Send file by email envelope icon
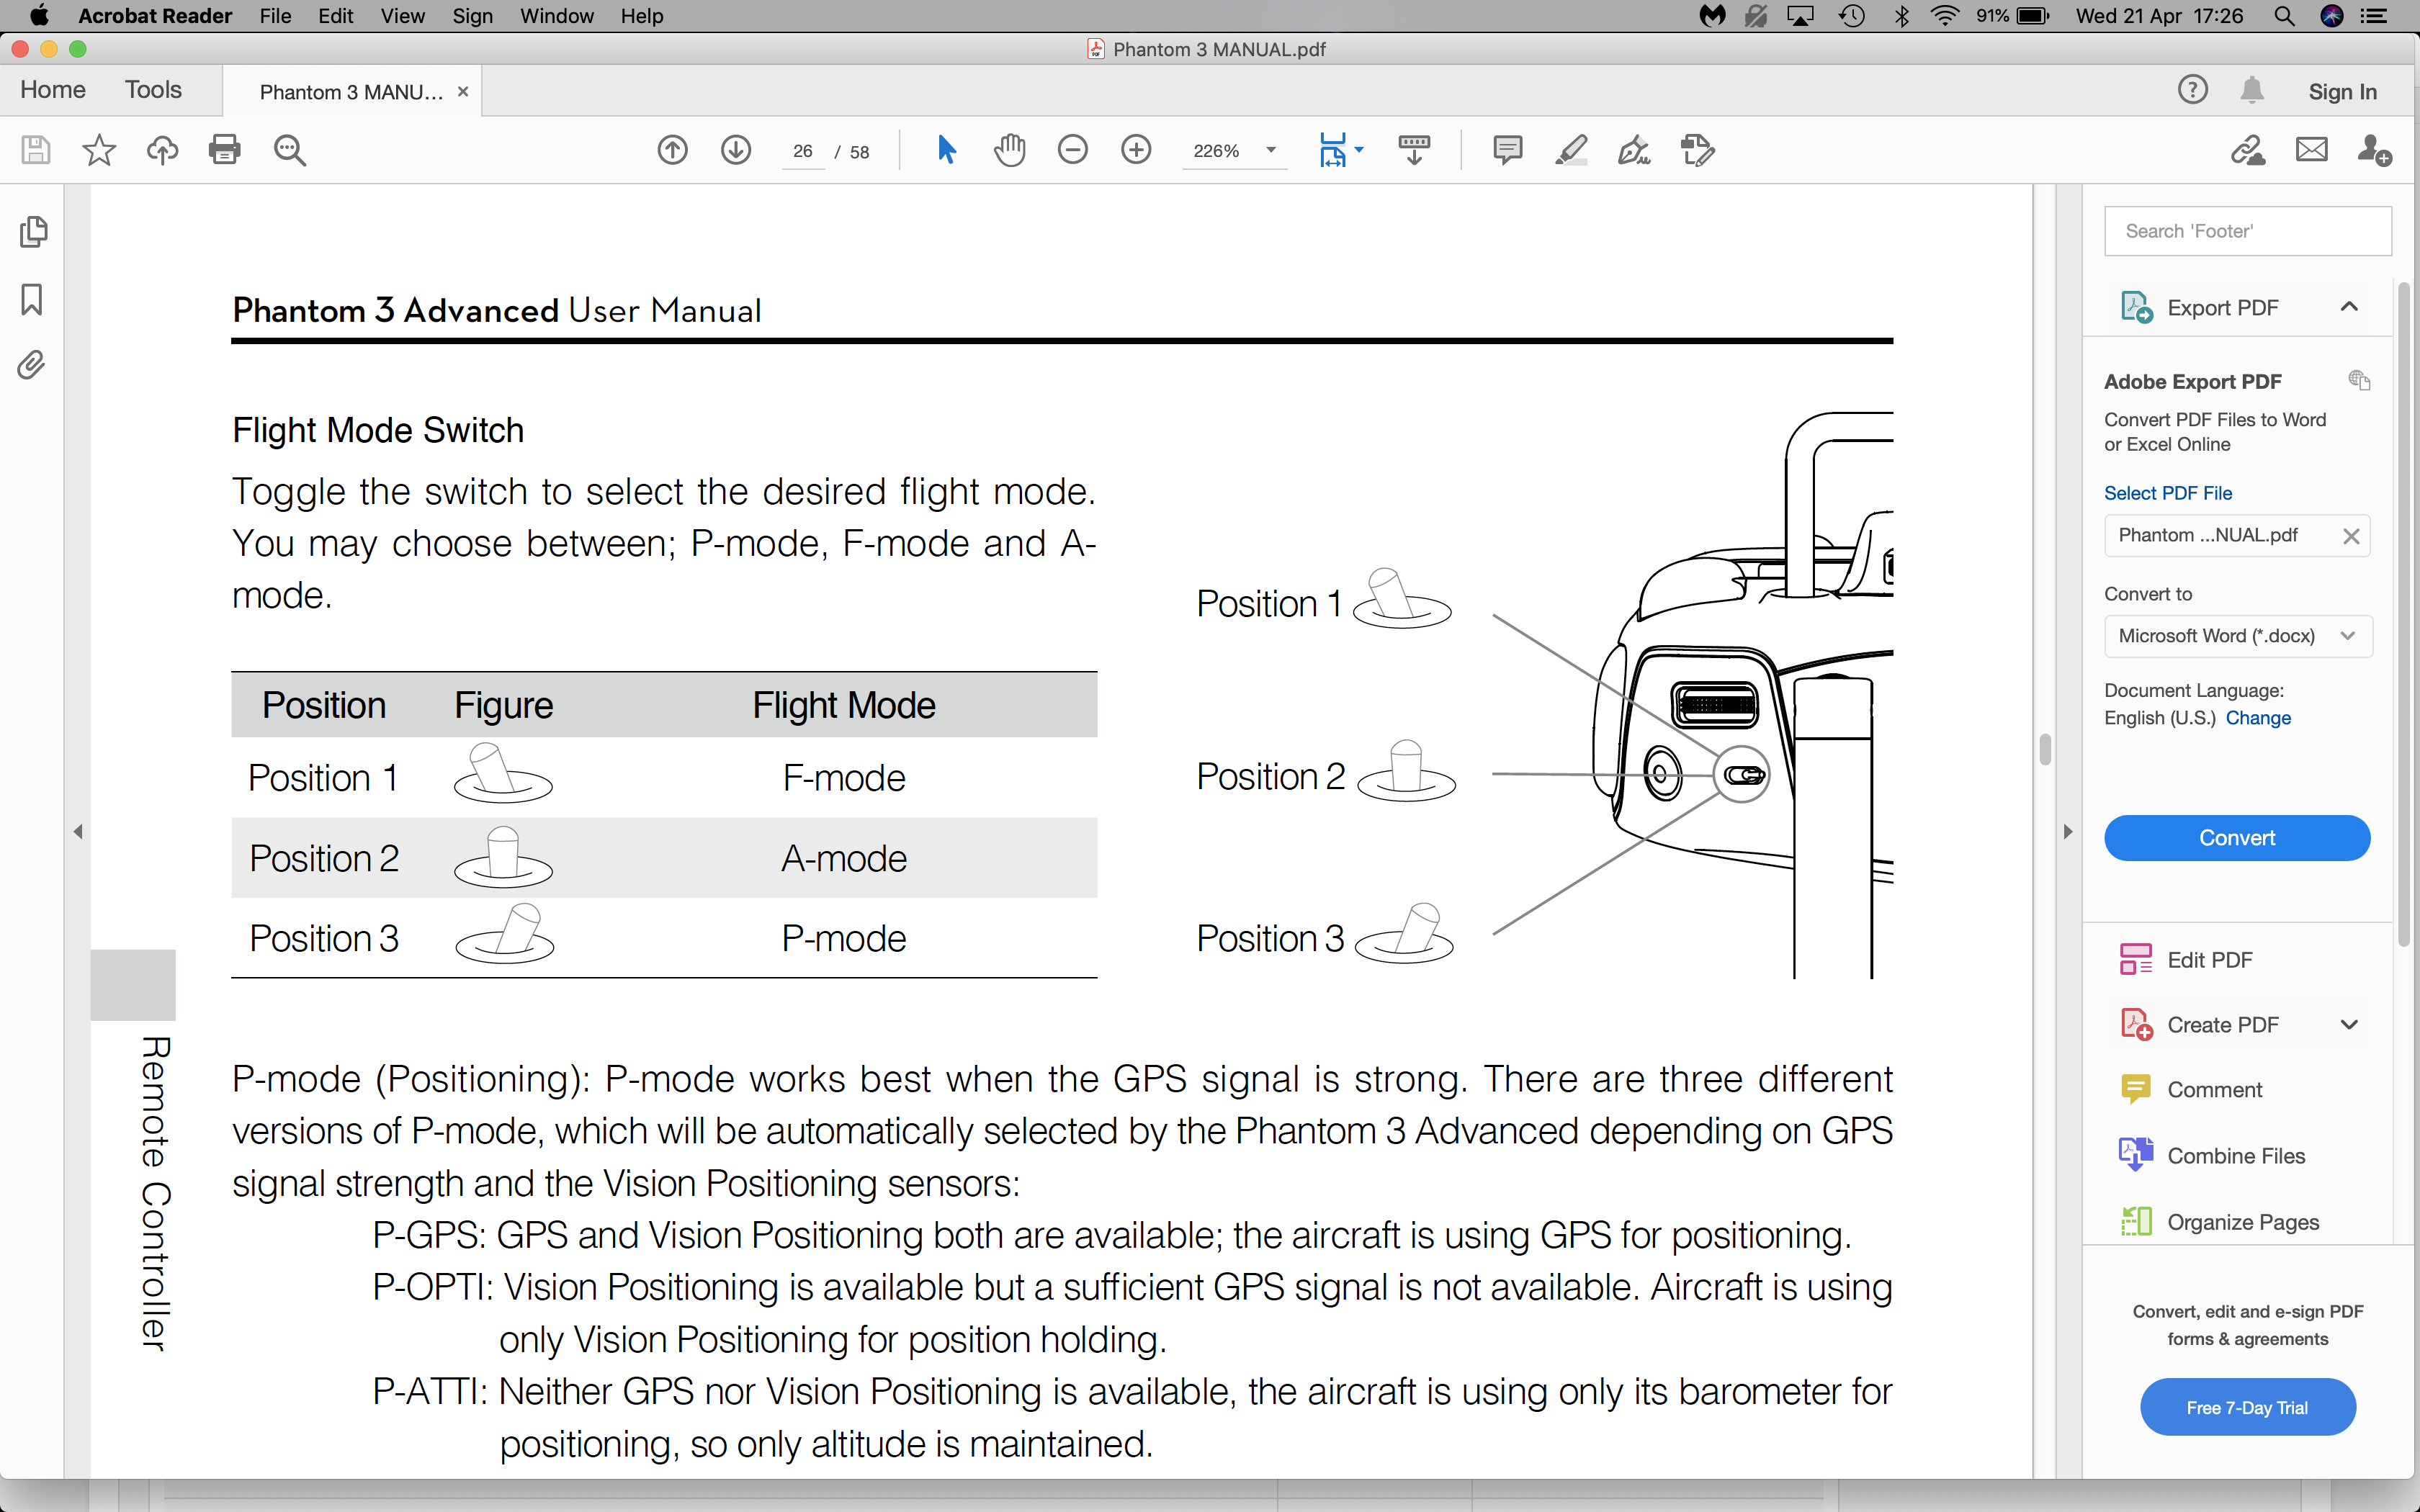This screenshot has width=2420, height=1512. (2311, 150)
